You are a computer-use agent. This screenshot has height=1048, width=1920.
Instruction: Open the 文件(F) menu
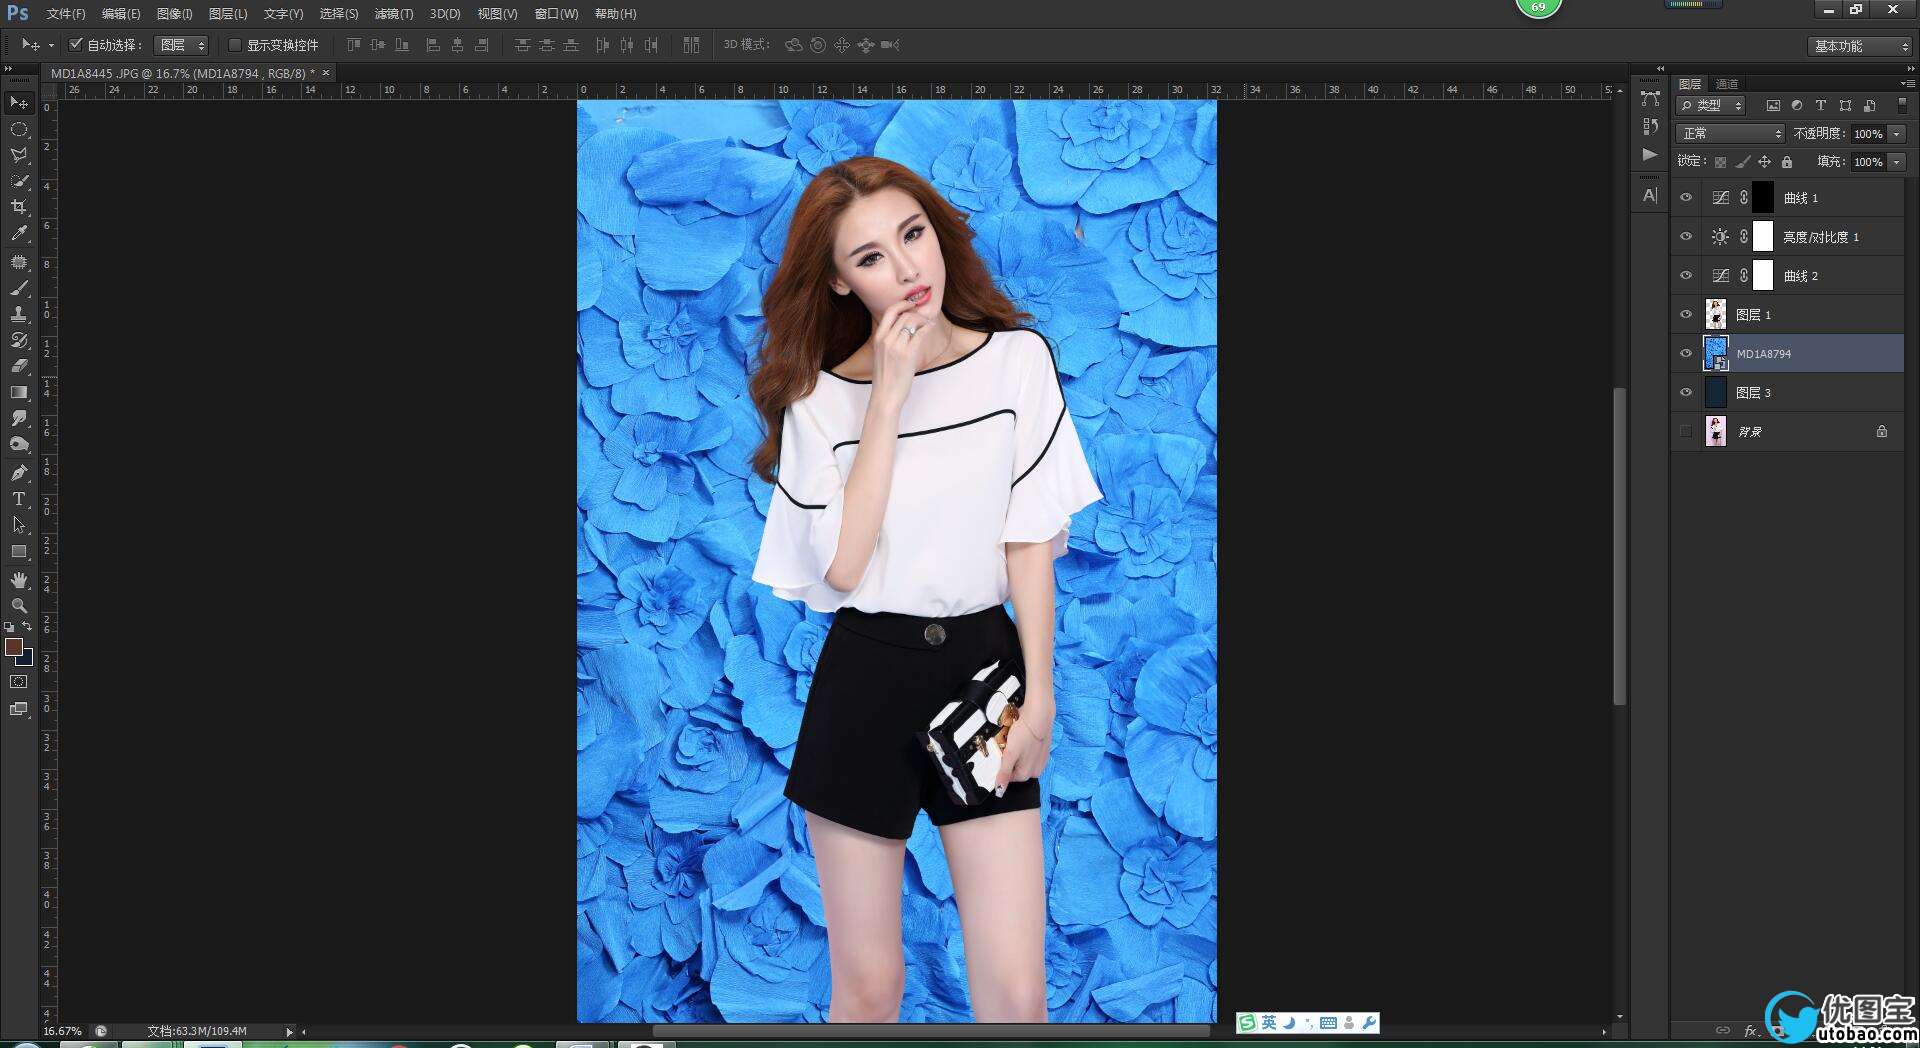[66, 14]
